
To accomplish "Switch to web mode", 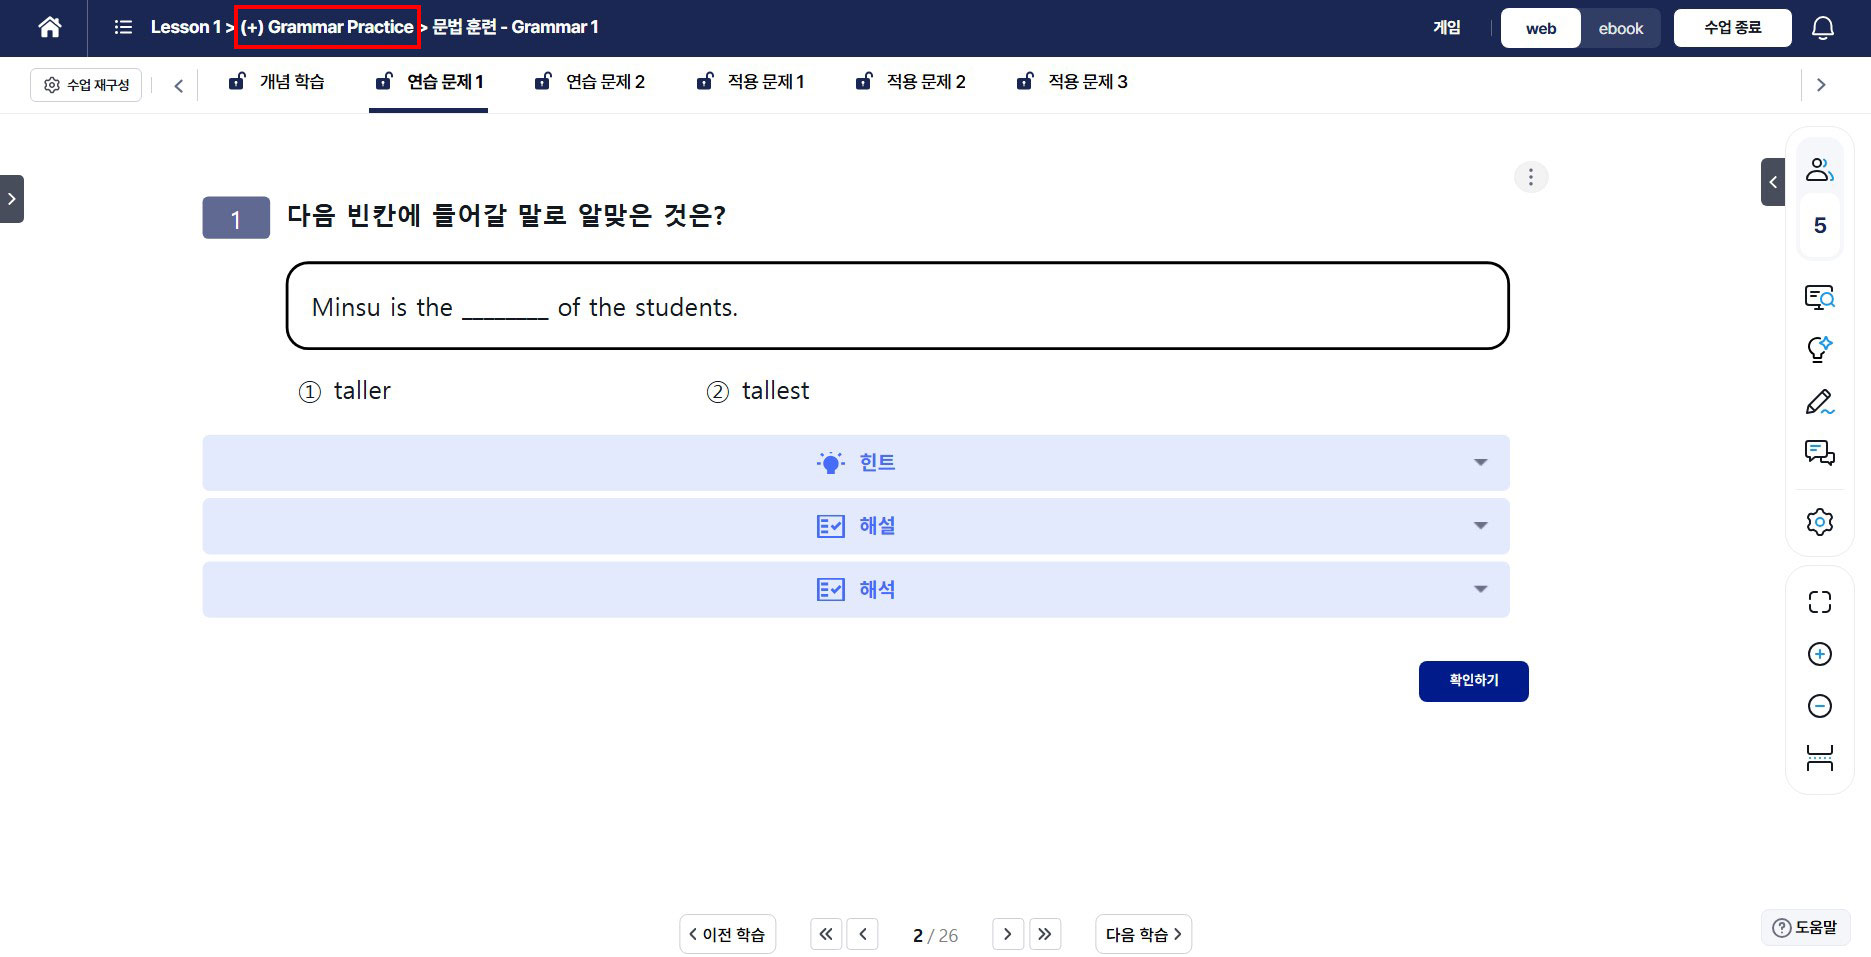I will click(x=1540, y=28).
